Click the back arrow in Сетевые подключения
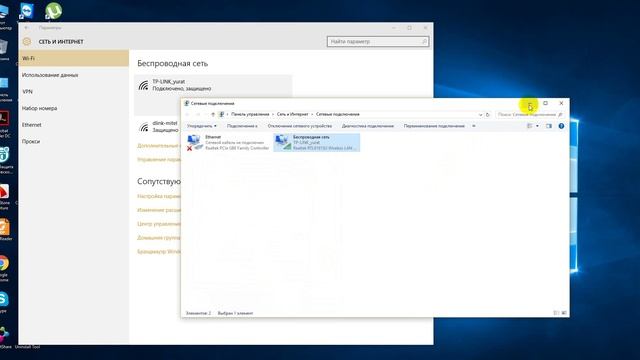The height and width of the screenshot is (360, 640). pyautogui.click(x=188, y=114)
